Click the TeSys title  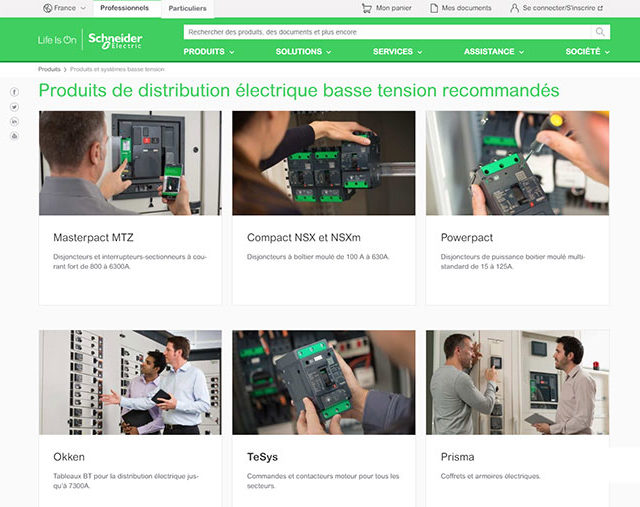pyautogui.click(x=262, y=457)
